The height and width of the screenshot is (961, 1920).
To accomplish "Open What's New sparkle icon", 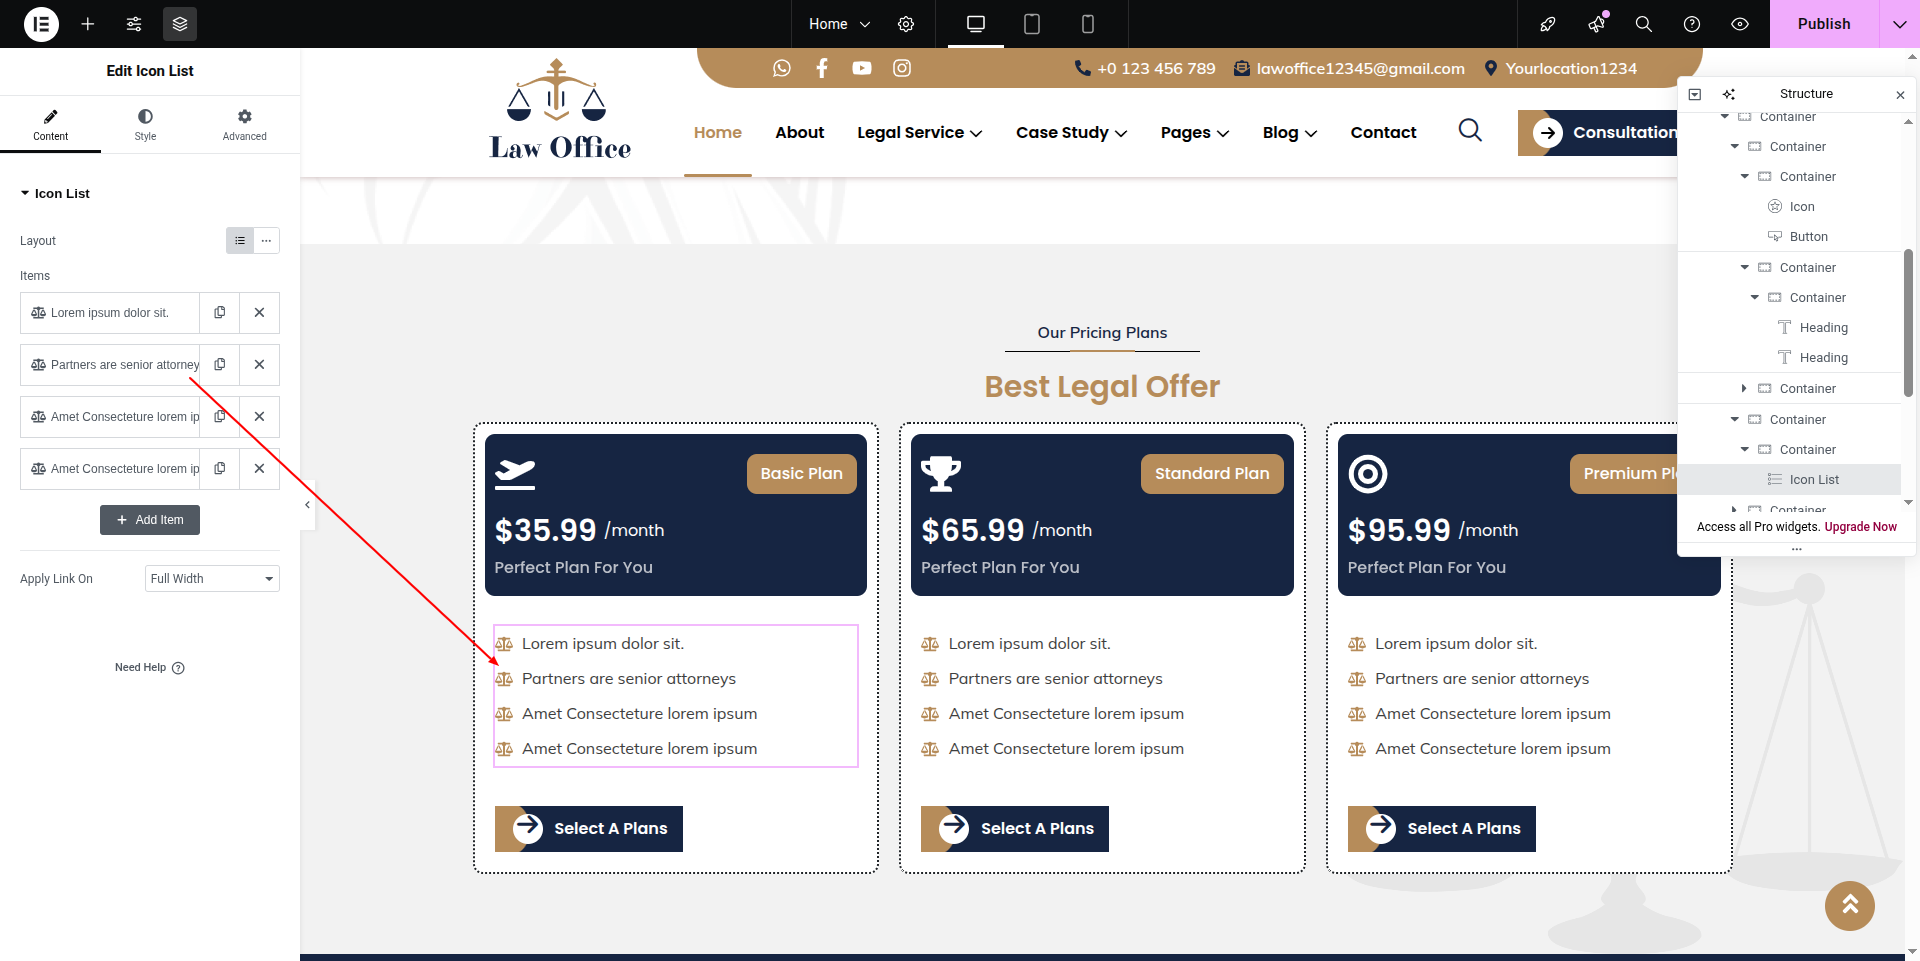I will pos(1596,24).
